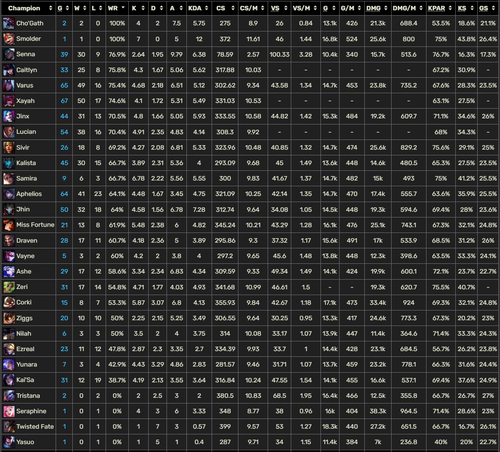This screenshot has width=500, height=452.
Task: Sort table by G/M column header
Action: coord(351,8)
